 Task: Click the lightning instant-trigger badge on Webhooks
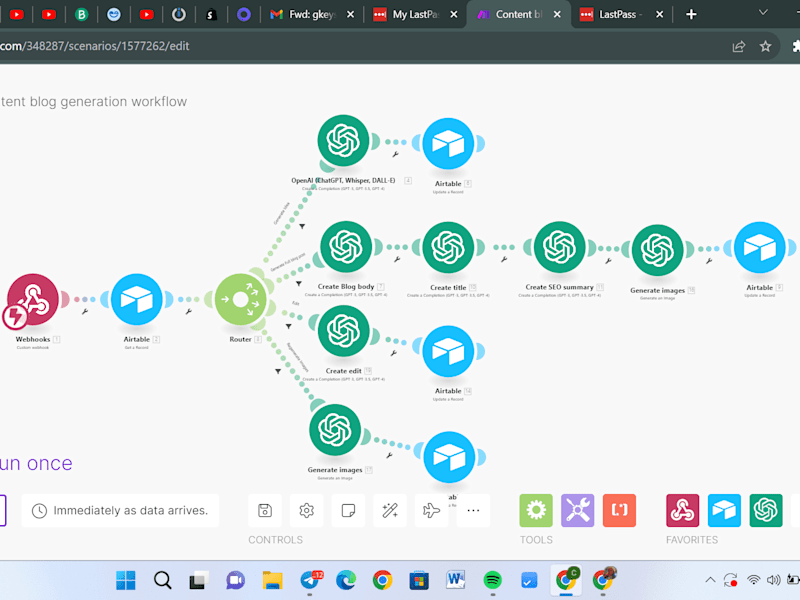click(x=15, y=316)
